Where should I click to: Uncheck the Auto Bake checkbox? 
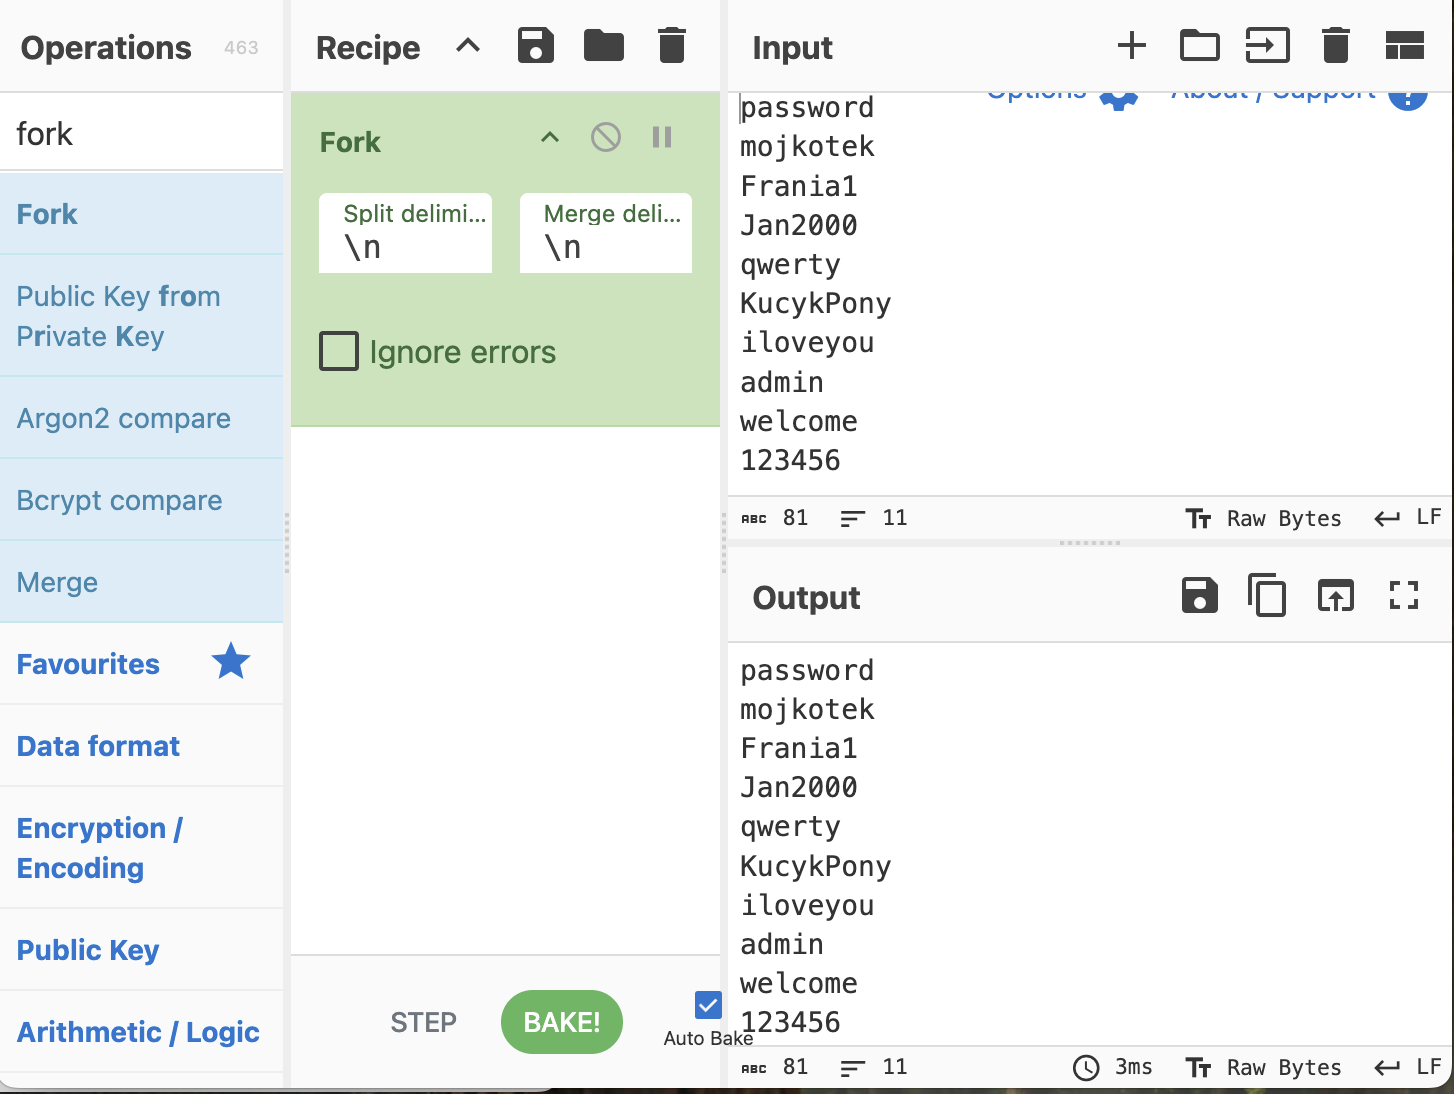(708, 1004)
